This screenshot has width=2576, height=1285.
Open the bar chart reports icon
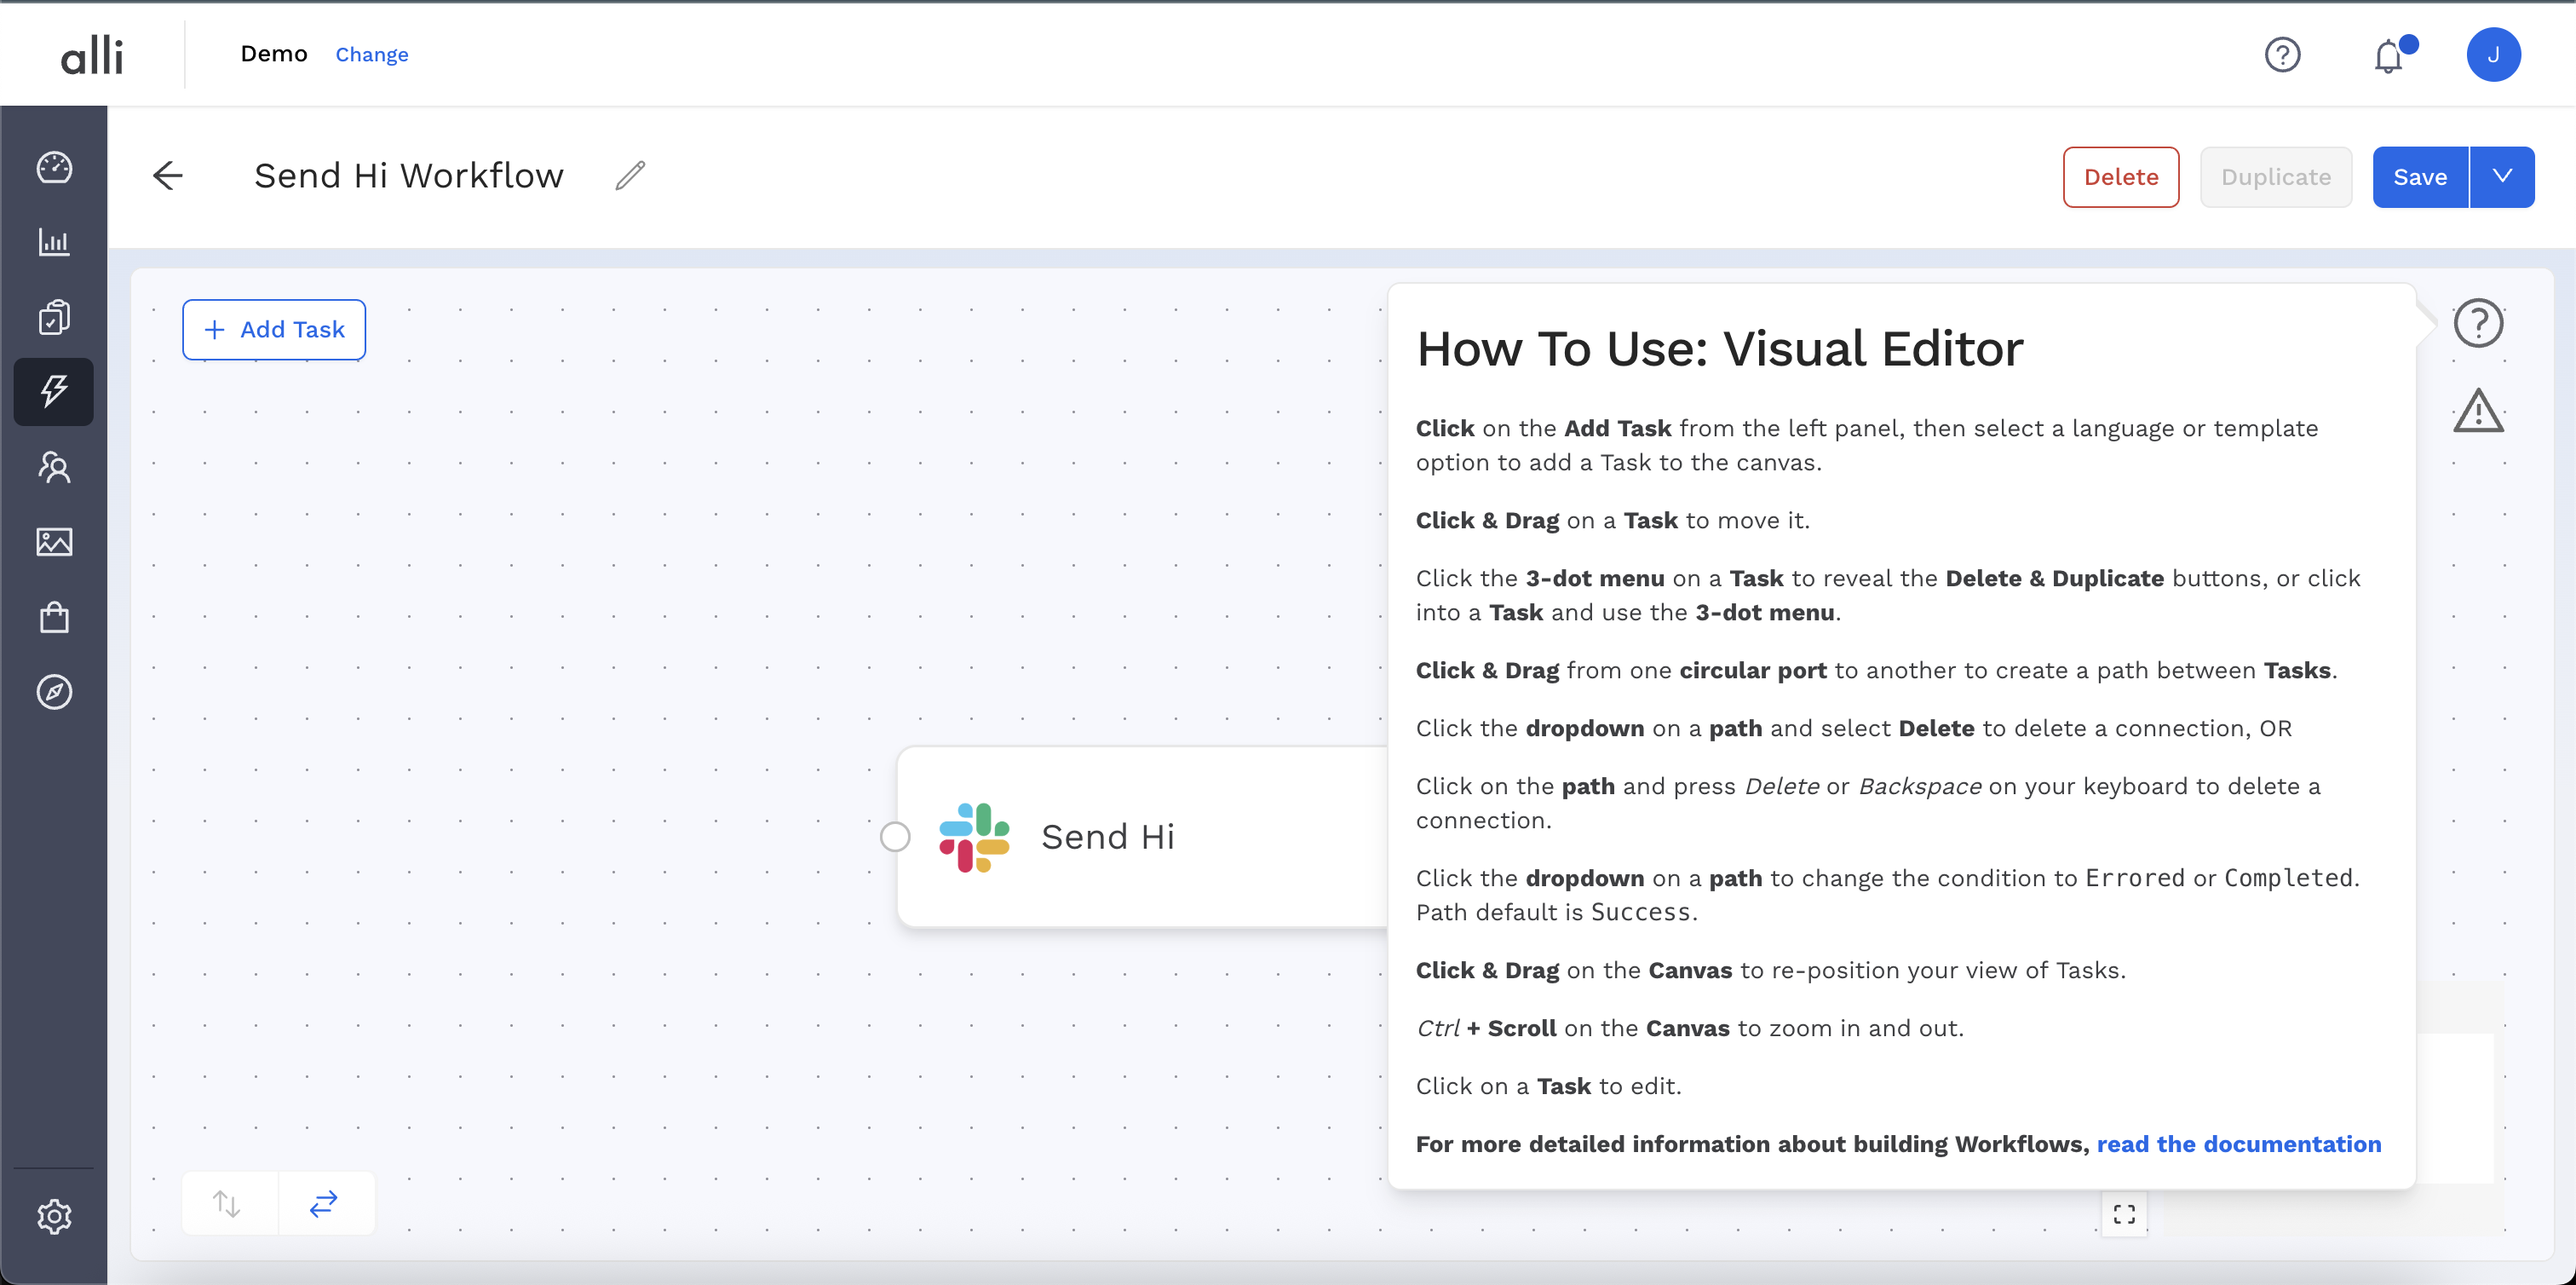coord(54,242)
